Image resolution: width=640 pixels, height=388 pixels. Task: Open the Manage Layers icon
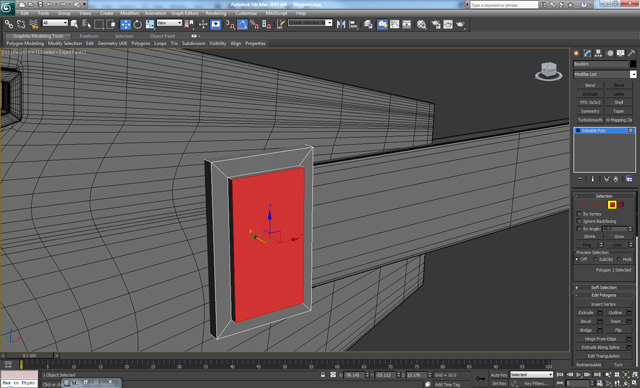pyautogui.click(x=368, y=24)
